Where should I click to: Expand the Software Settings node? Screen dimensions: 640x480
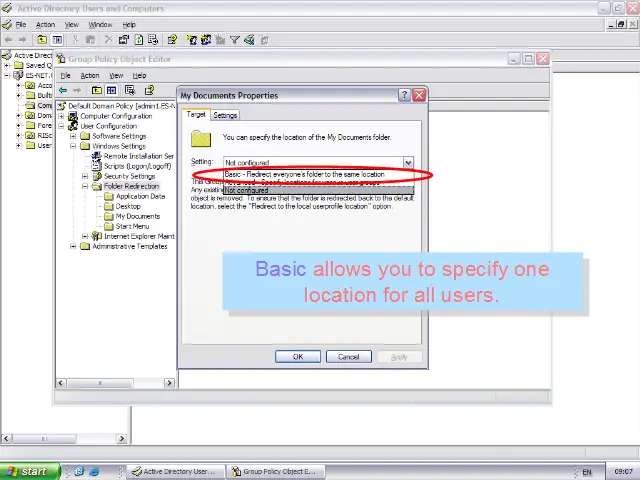coord(73,136)
